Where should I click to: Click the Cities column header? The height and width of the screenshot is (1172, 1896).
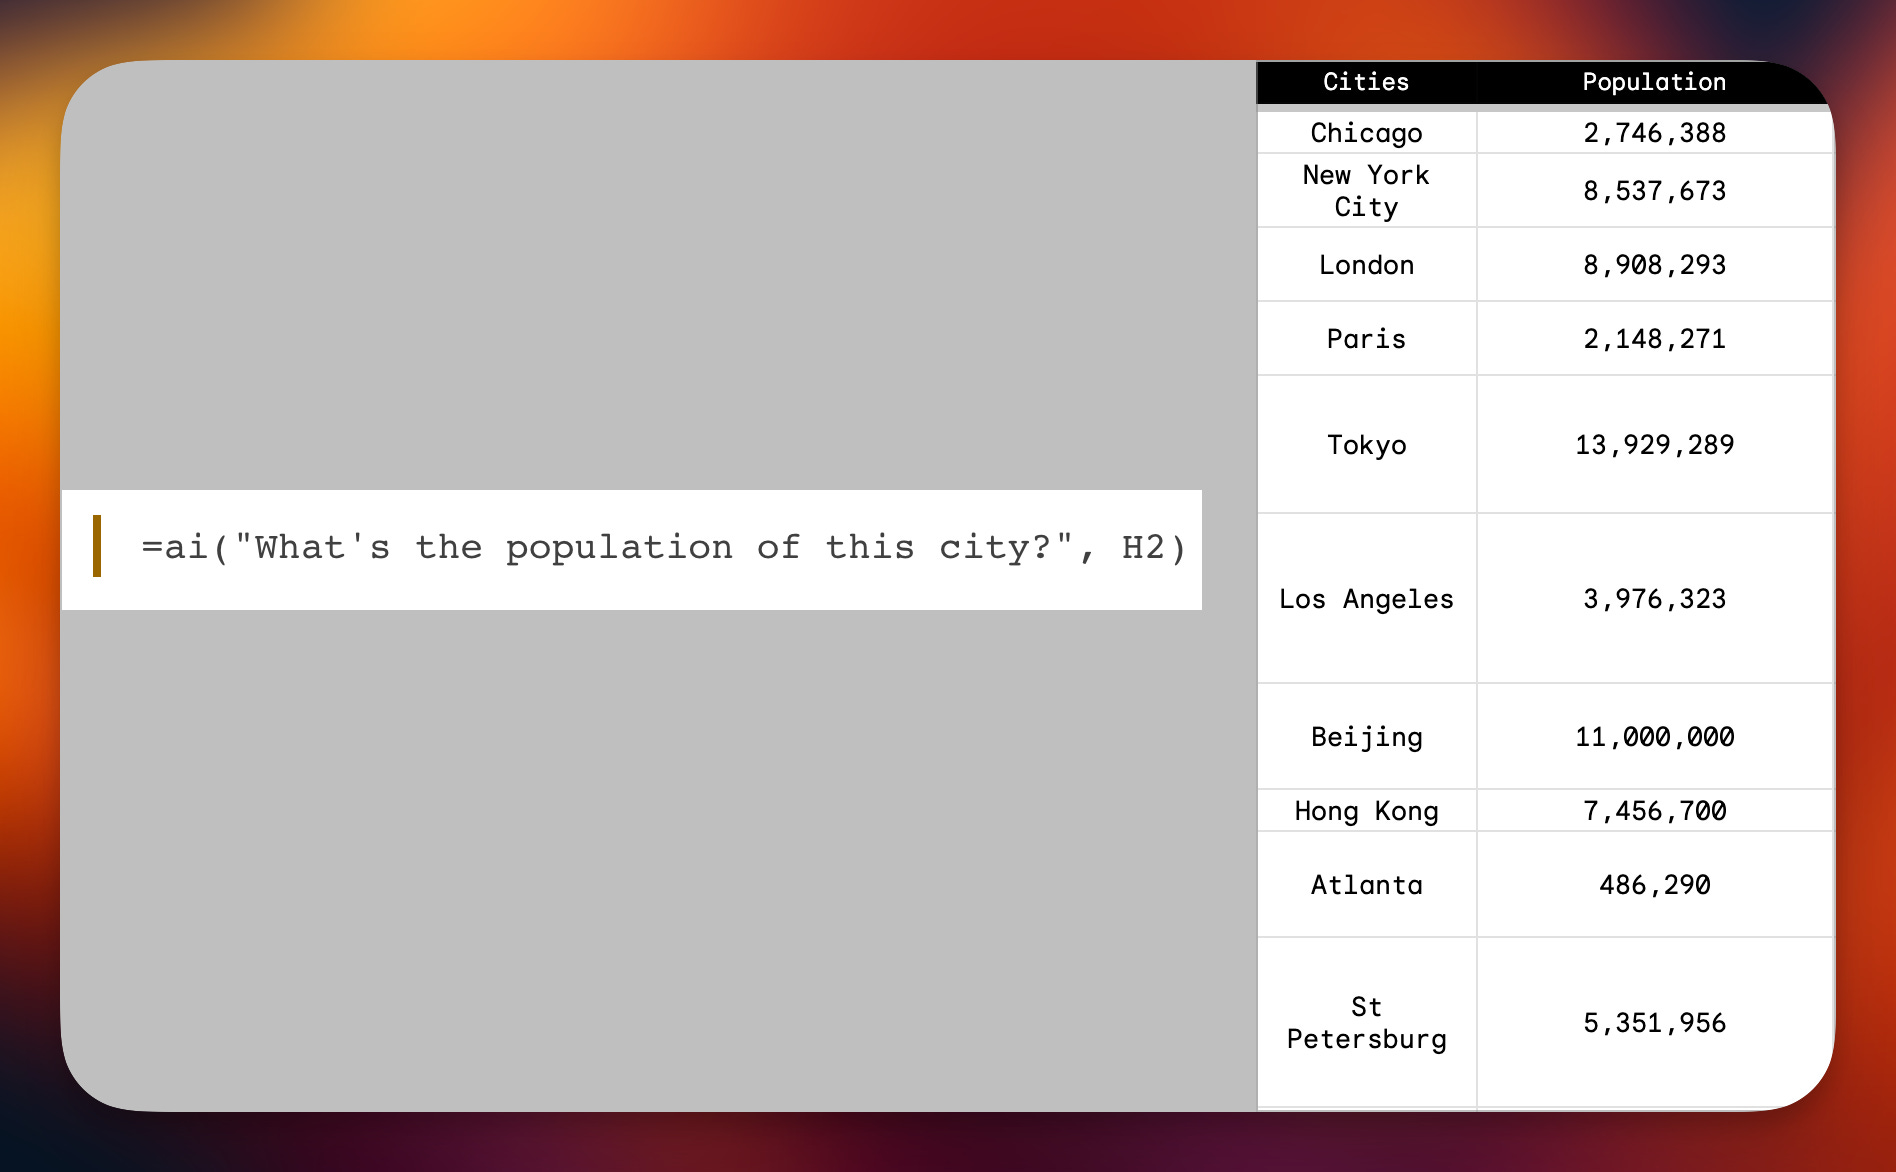1366,82
